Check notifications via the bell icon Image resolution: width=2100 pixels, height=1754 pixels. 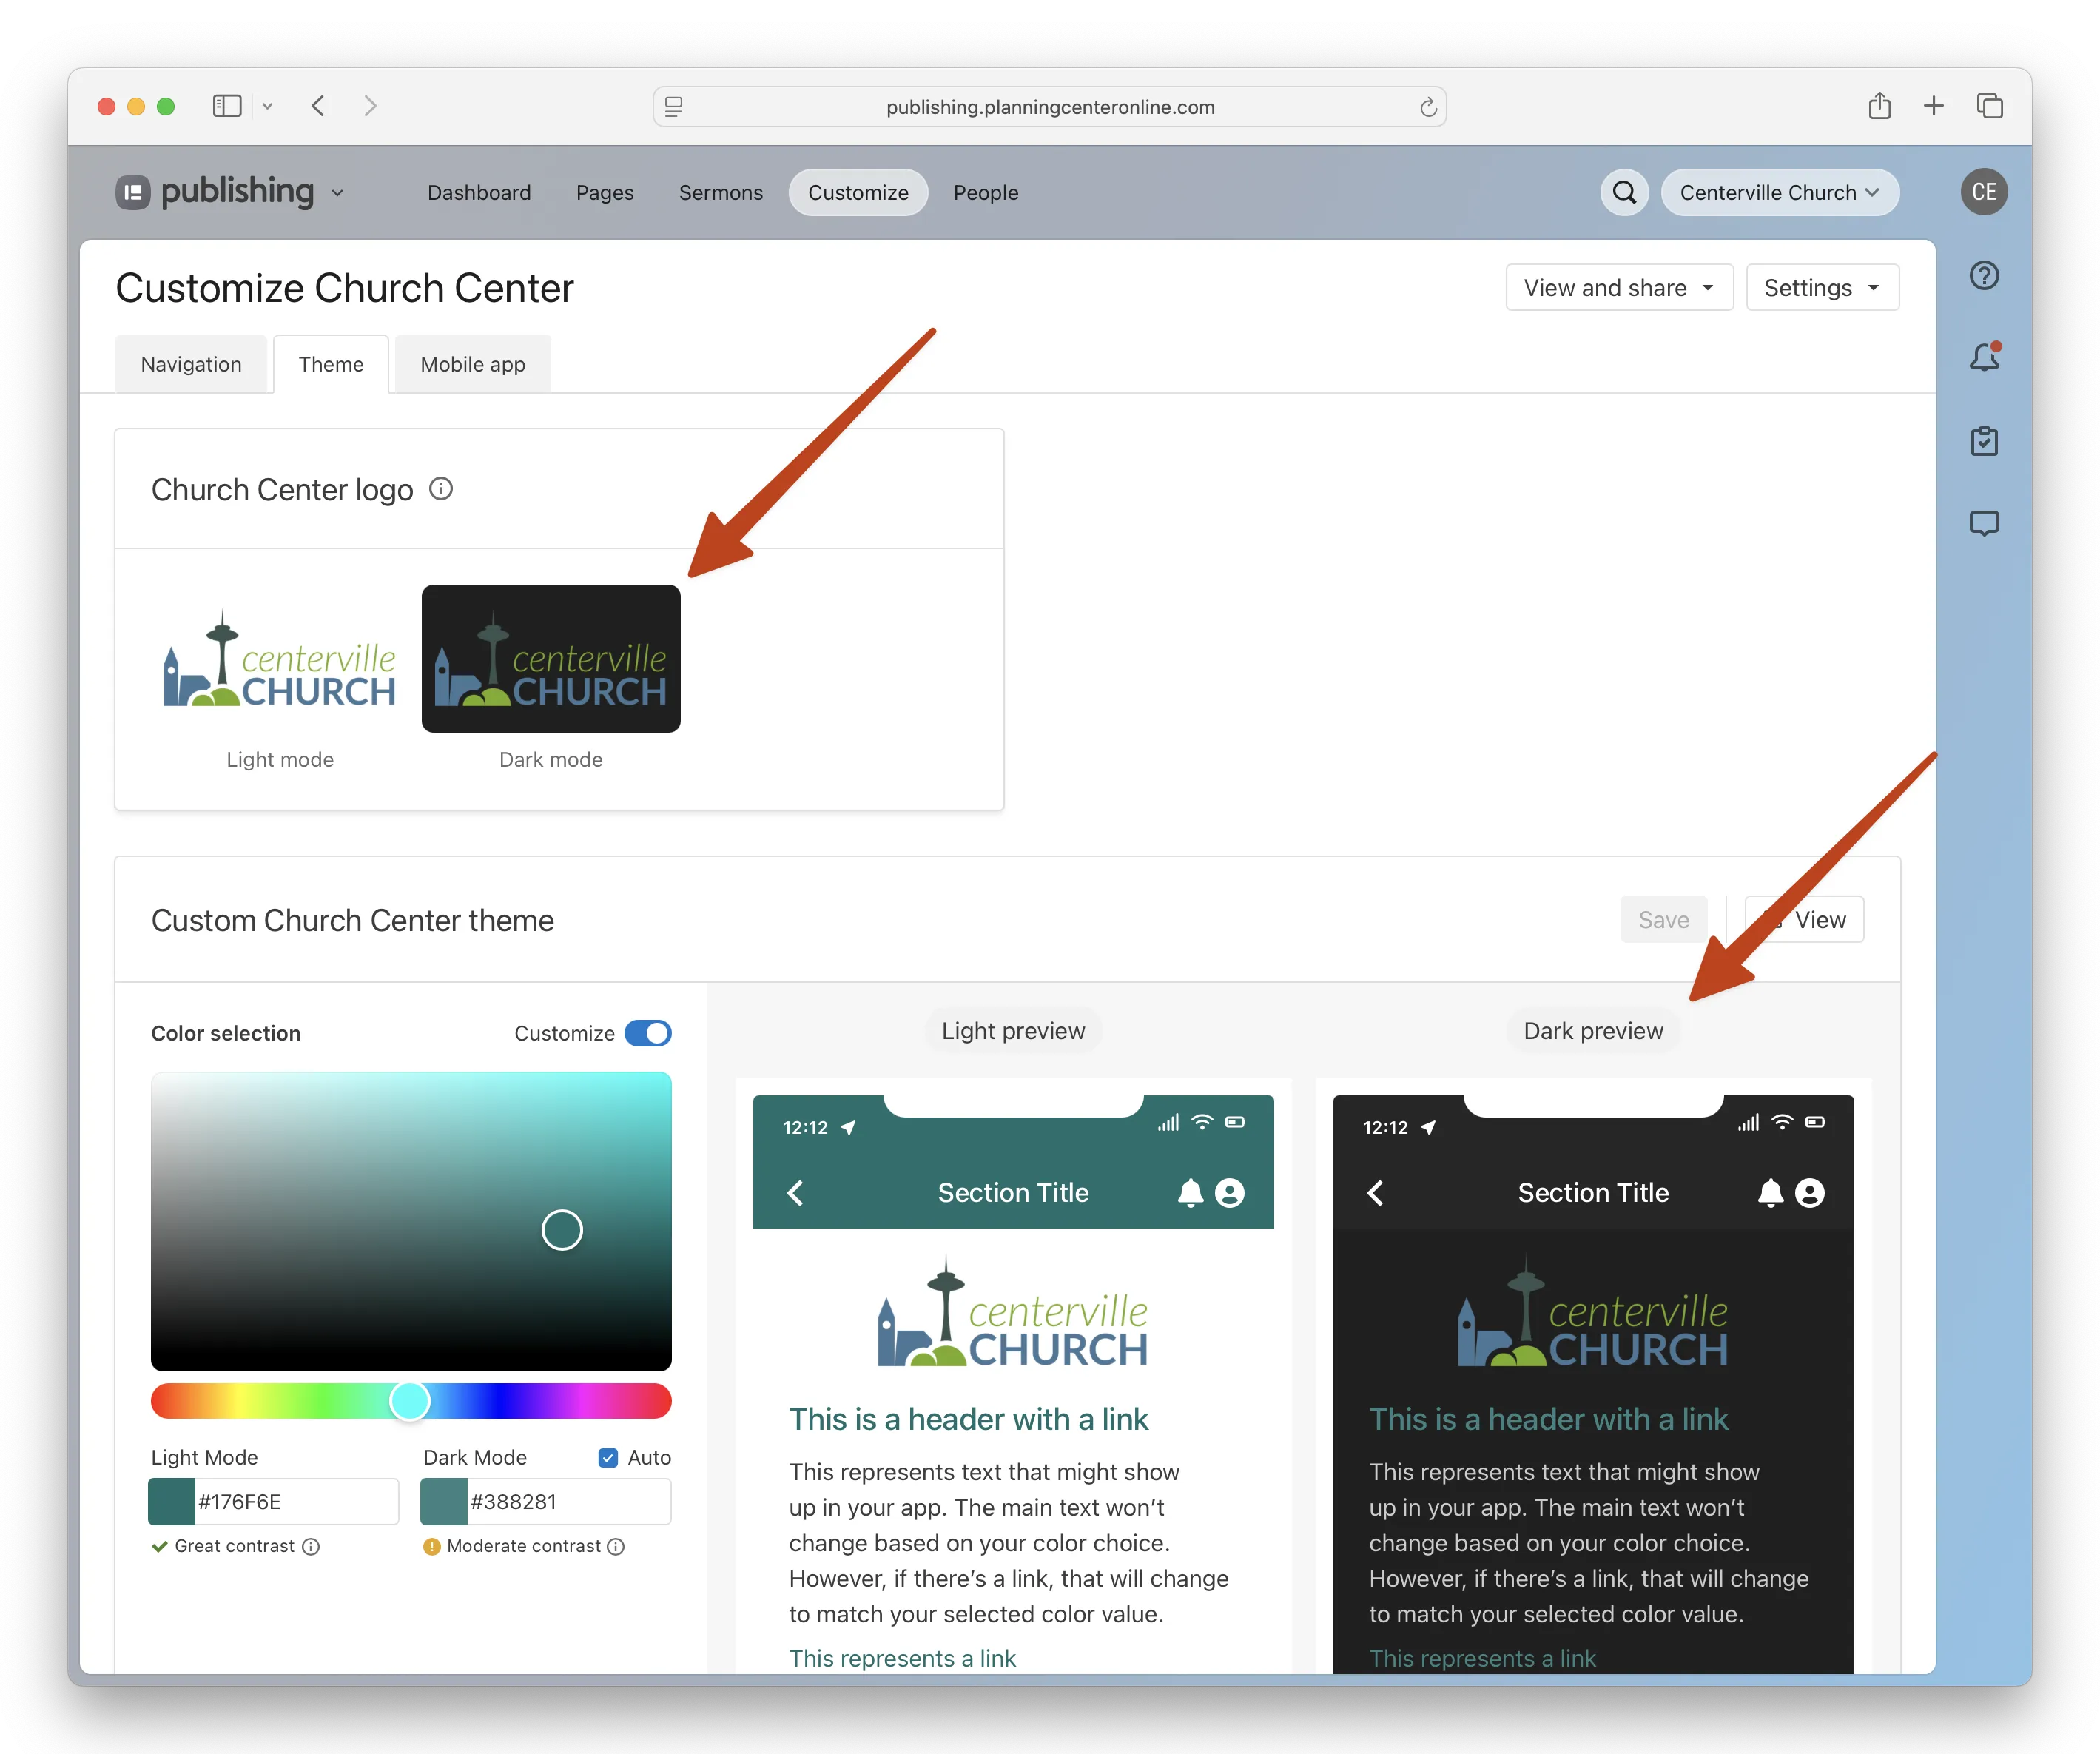[x=1984, y=357]
